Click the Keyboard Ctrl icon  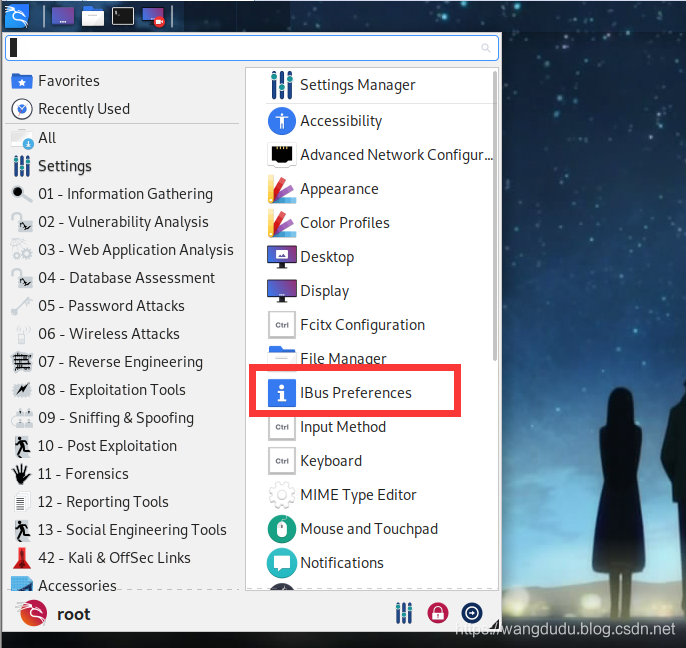pos(282,461)
